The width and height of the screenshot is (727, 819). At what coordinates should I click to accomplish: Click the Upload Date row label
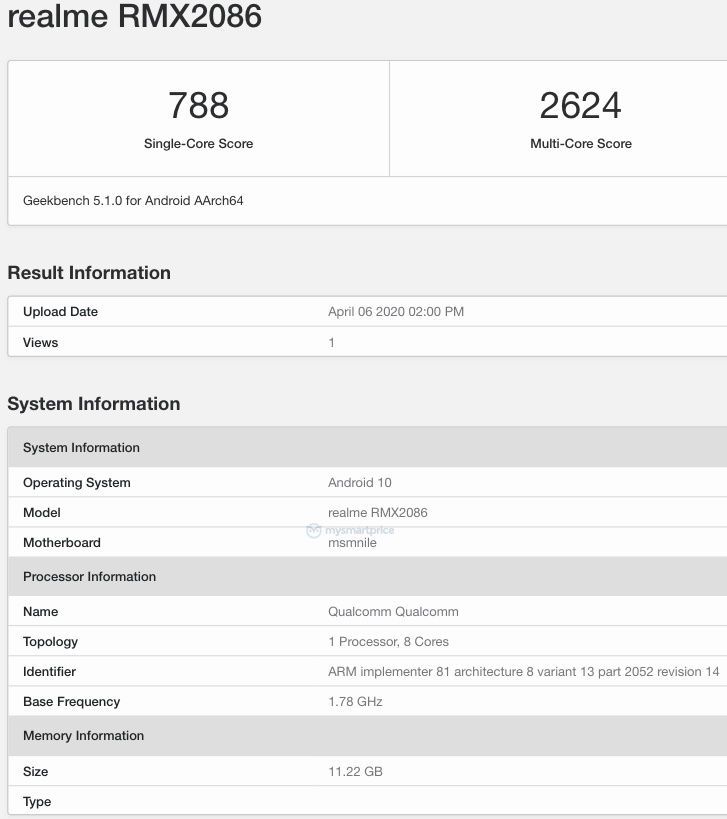[61, 312]
